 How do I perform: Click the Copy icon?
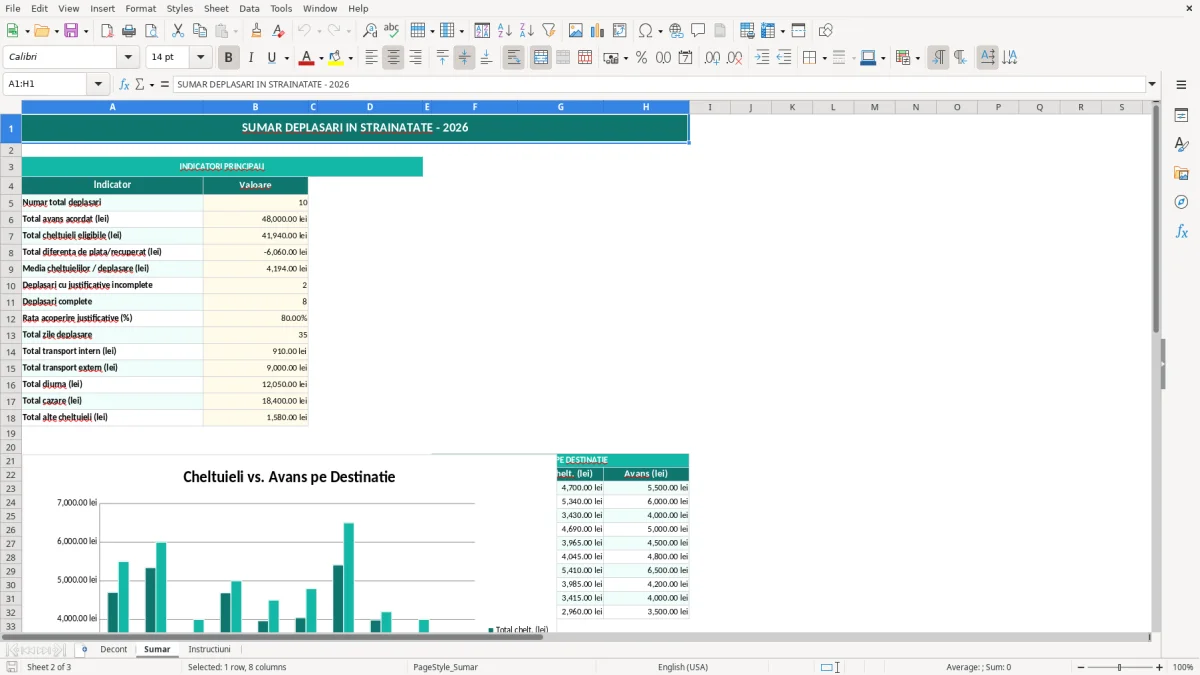pos(199,31)
